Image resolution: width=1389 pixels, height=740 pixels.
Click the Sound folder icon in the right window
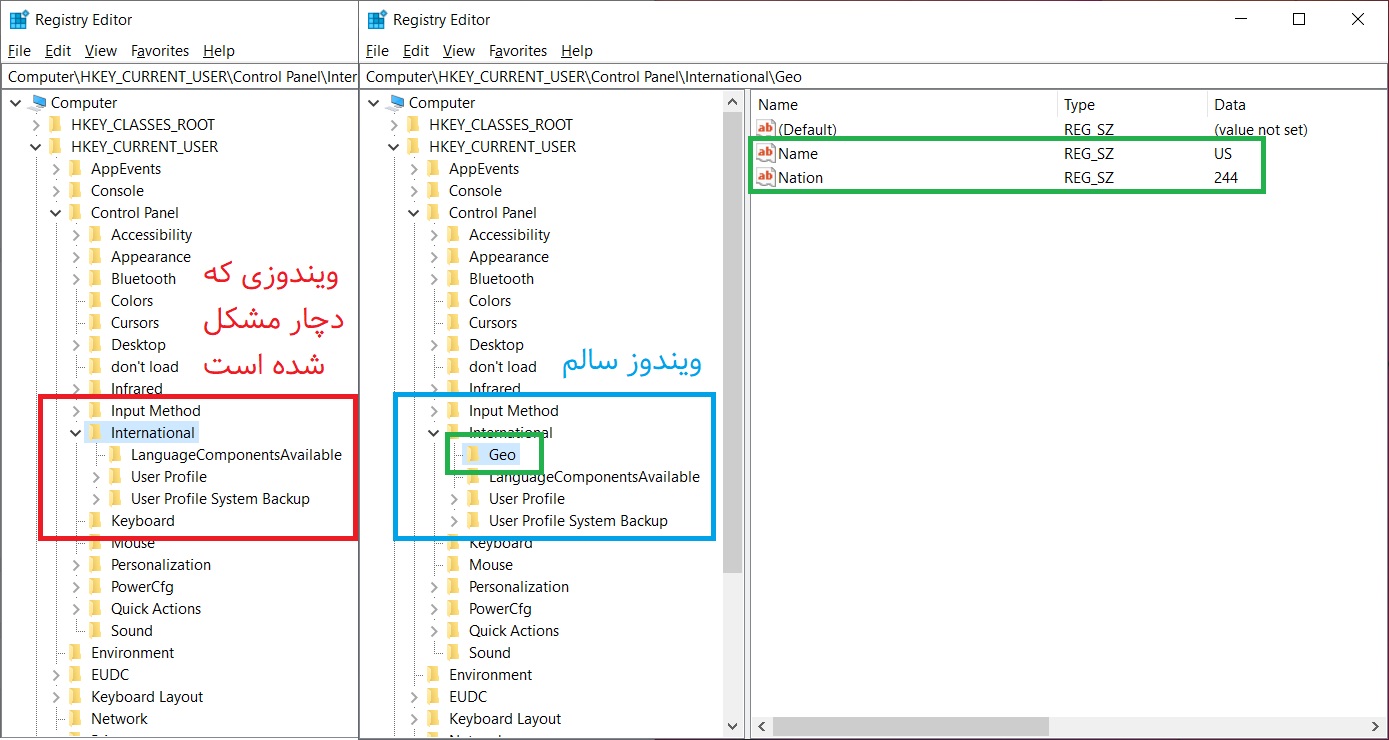[x=455, y=653]
